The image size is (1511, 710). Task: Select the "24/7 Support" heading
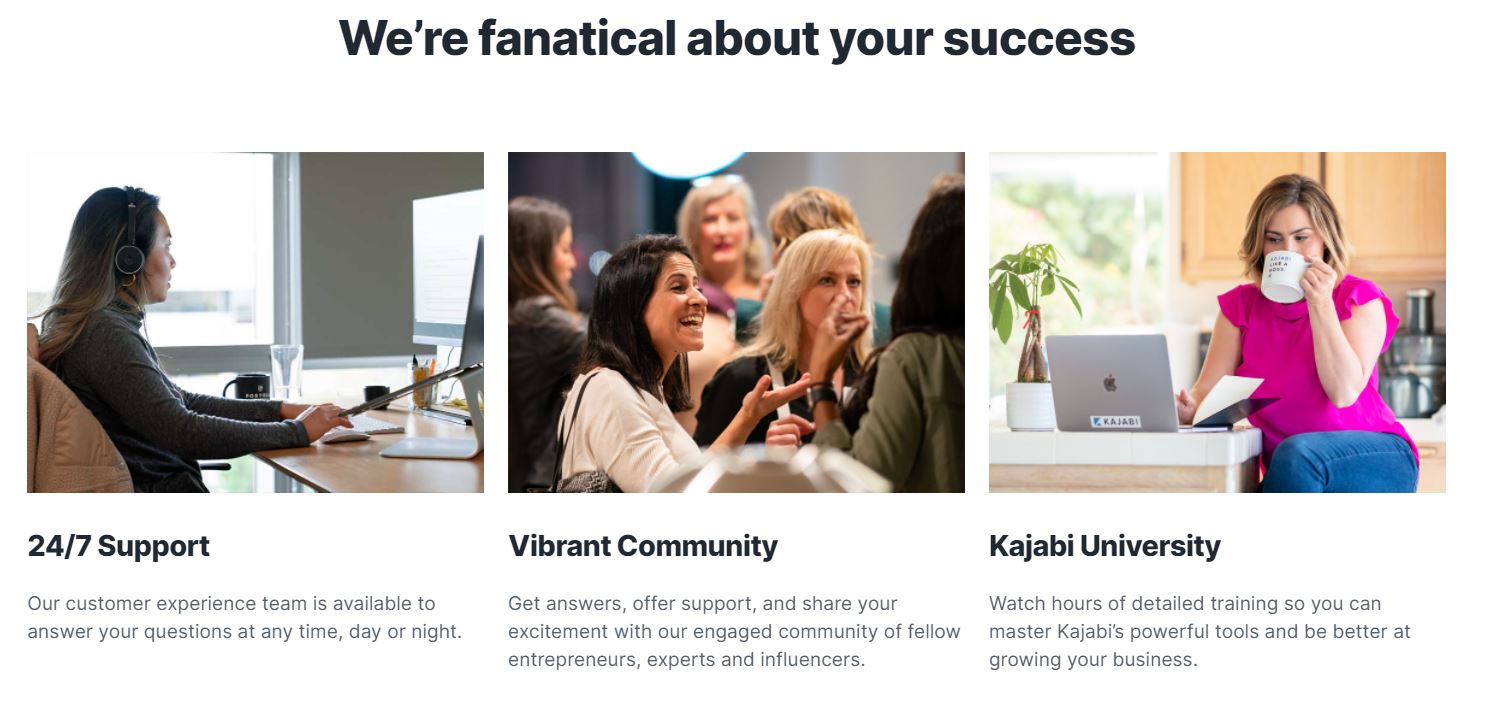point(118,546)
